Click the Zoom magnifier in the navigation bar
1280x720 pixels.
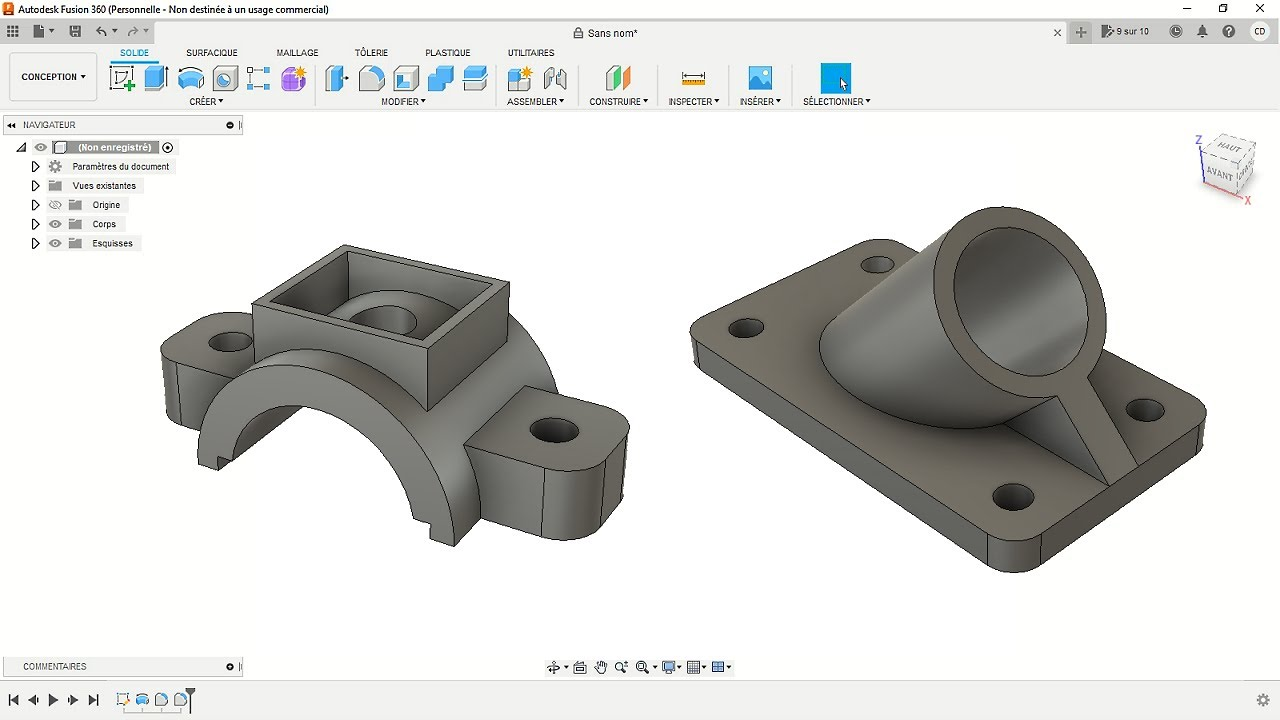[x=621, y=666]
